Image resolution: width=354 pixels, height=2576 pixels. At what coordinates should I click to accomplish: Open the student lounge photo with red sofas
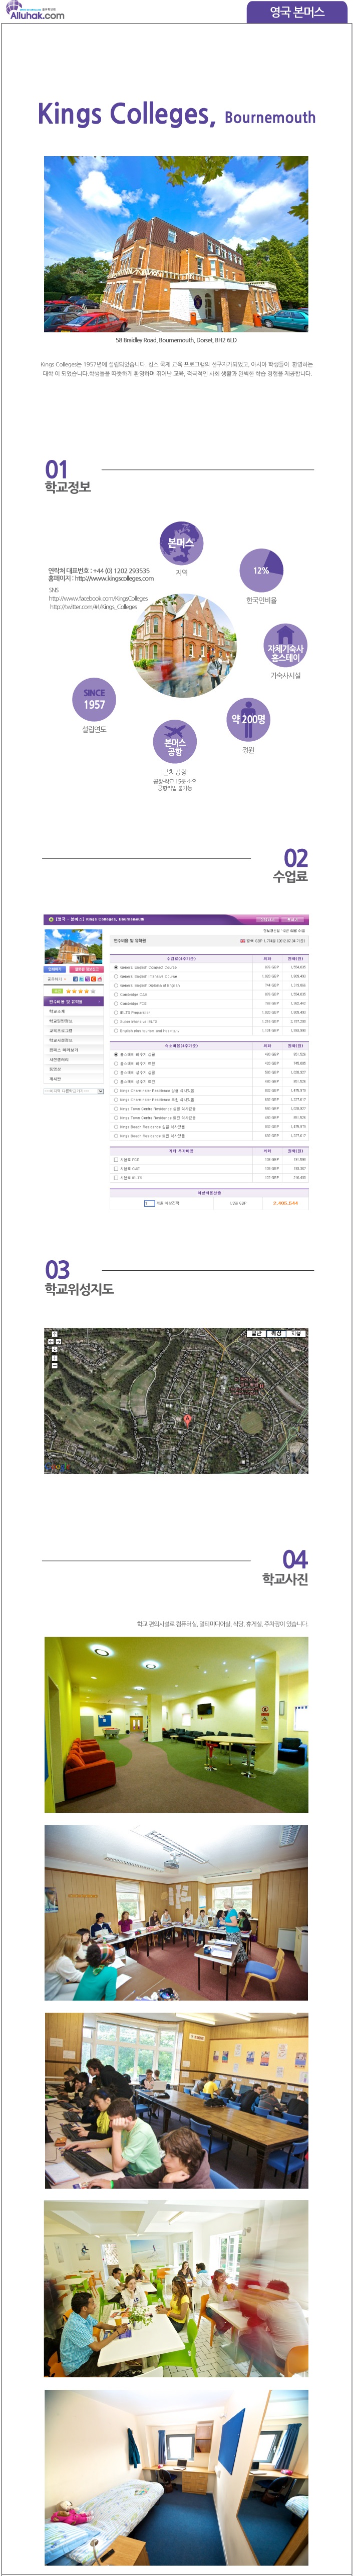176,1724
